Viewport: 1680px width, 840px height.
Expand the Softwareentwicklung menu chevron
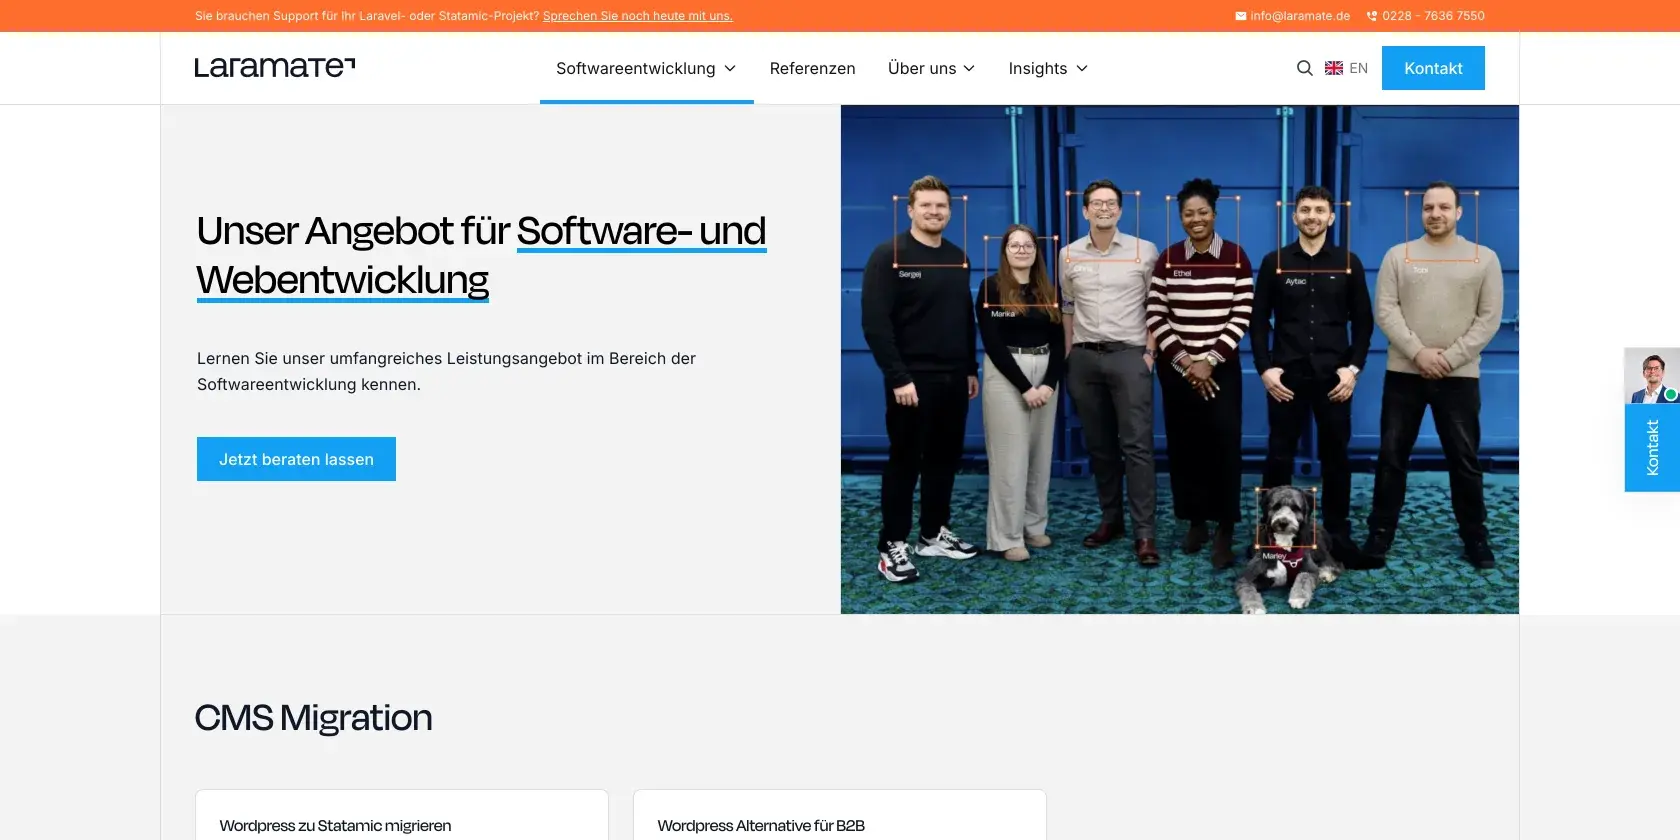[x=730, y=68]
